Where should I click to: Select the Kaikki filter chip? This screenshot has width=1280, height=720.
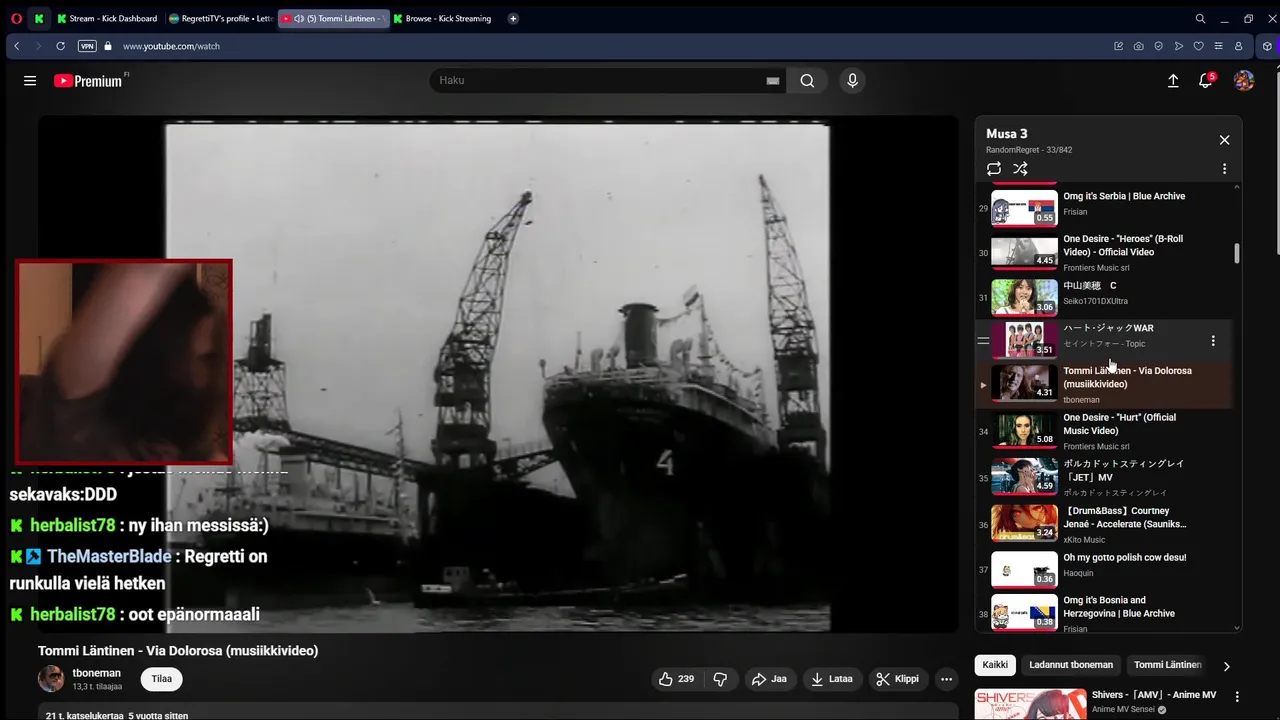(995, 665)
